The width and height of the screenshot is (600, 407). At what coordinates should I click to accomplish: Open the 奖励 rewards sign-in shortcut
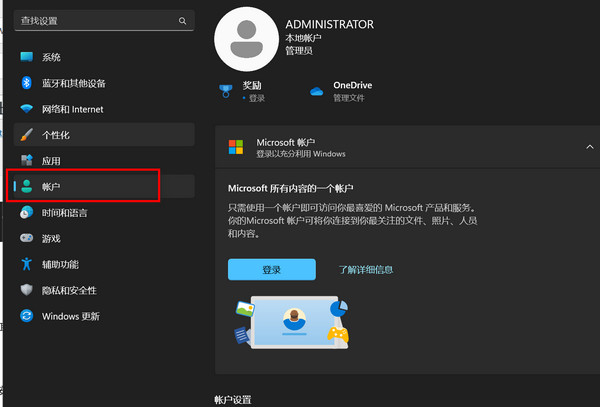[250, 91]
